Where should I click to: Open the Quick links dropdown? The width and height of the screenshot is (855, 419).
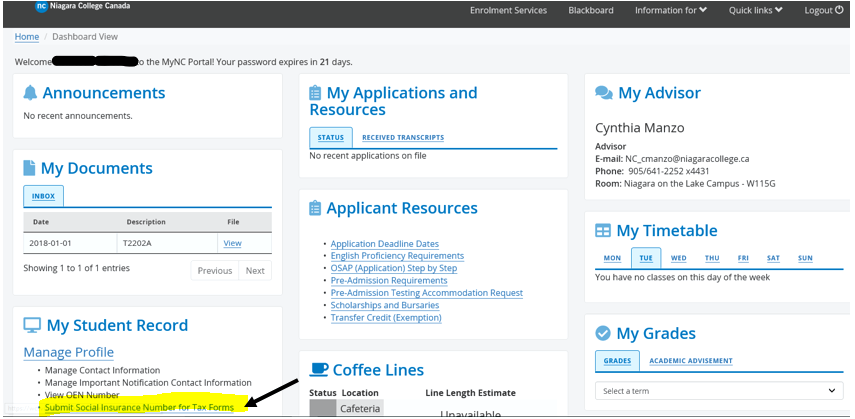tap(755, 10)
